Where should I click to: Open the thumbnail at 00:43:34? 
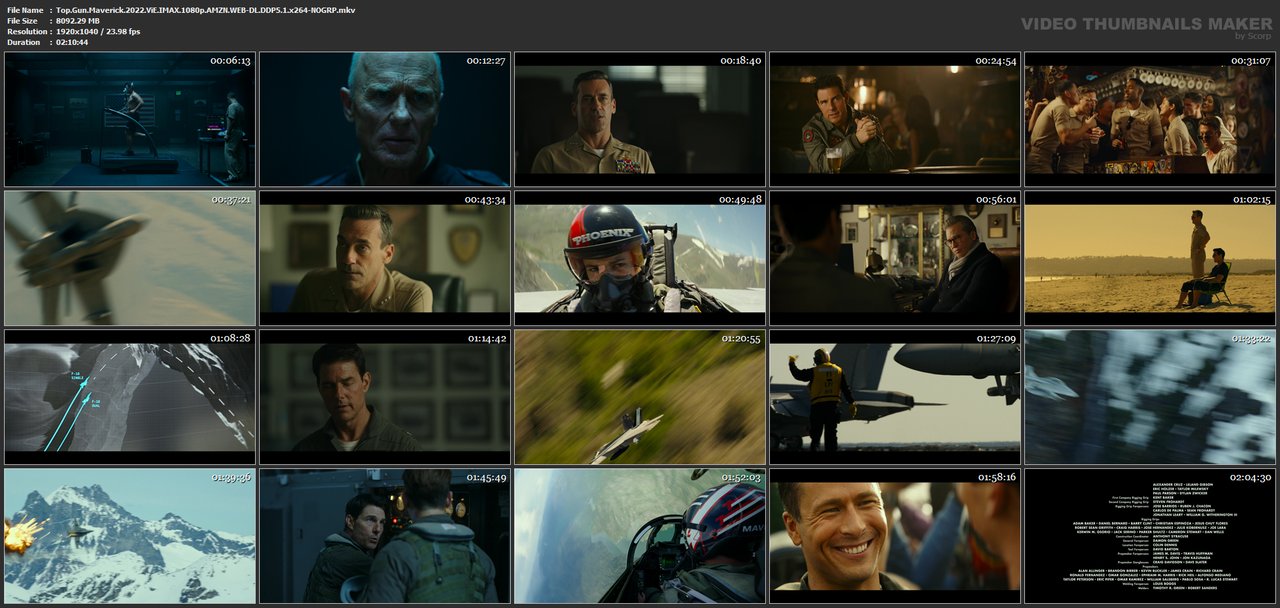coord(385,258)
